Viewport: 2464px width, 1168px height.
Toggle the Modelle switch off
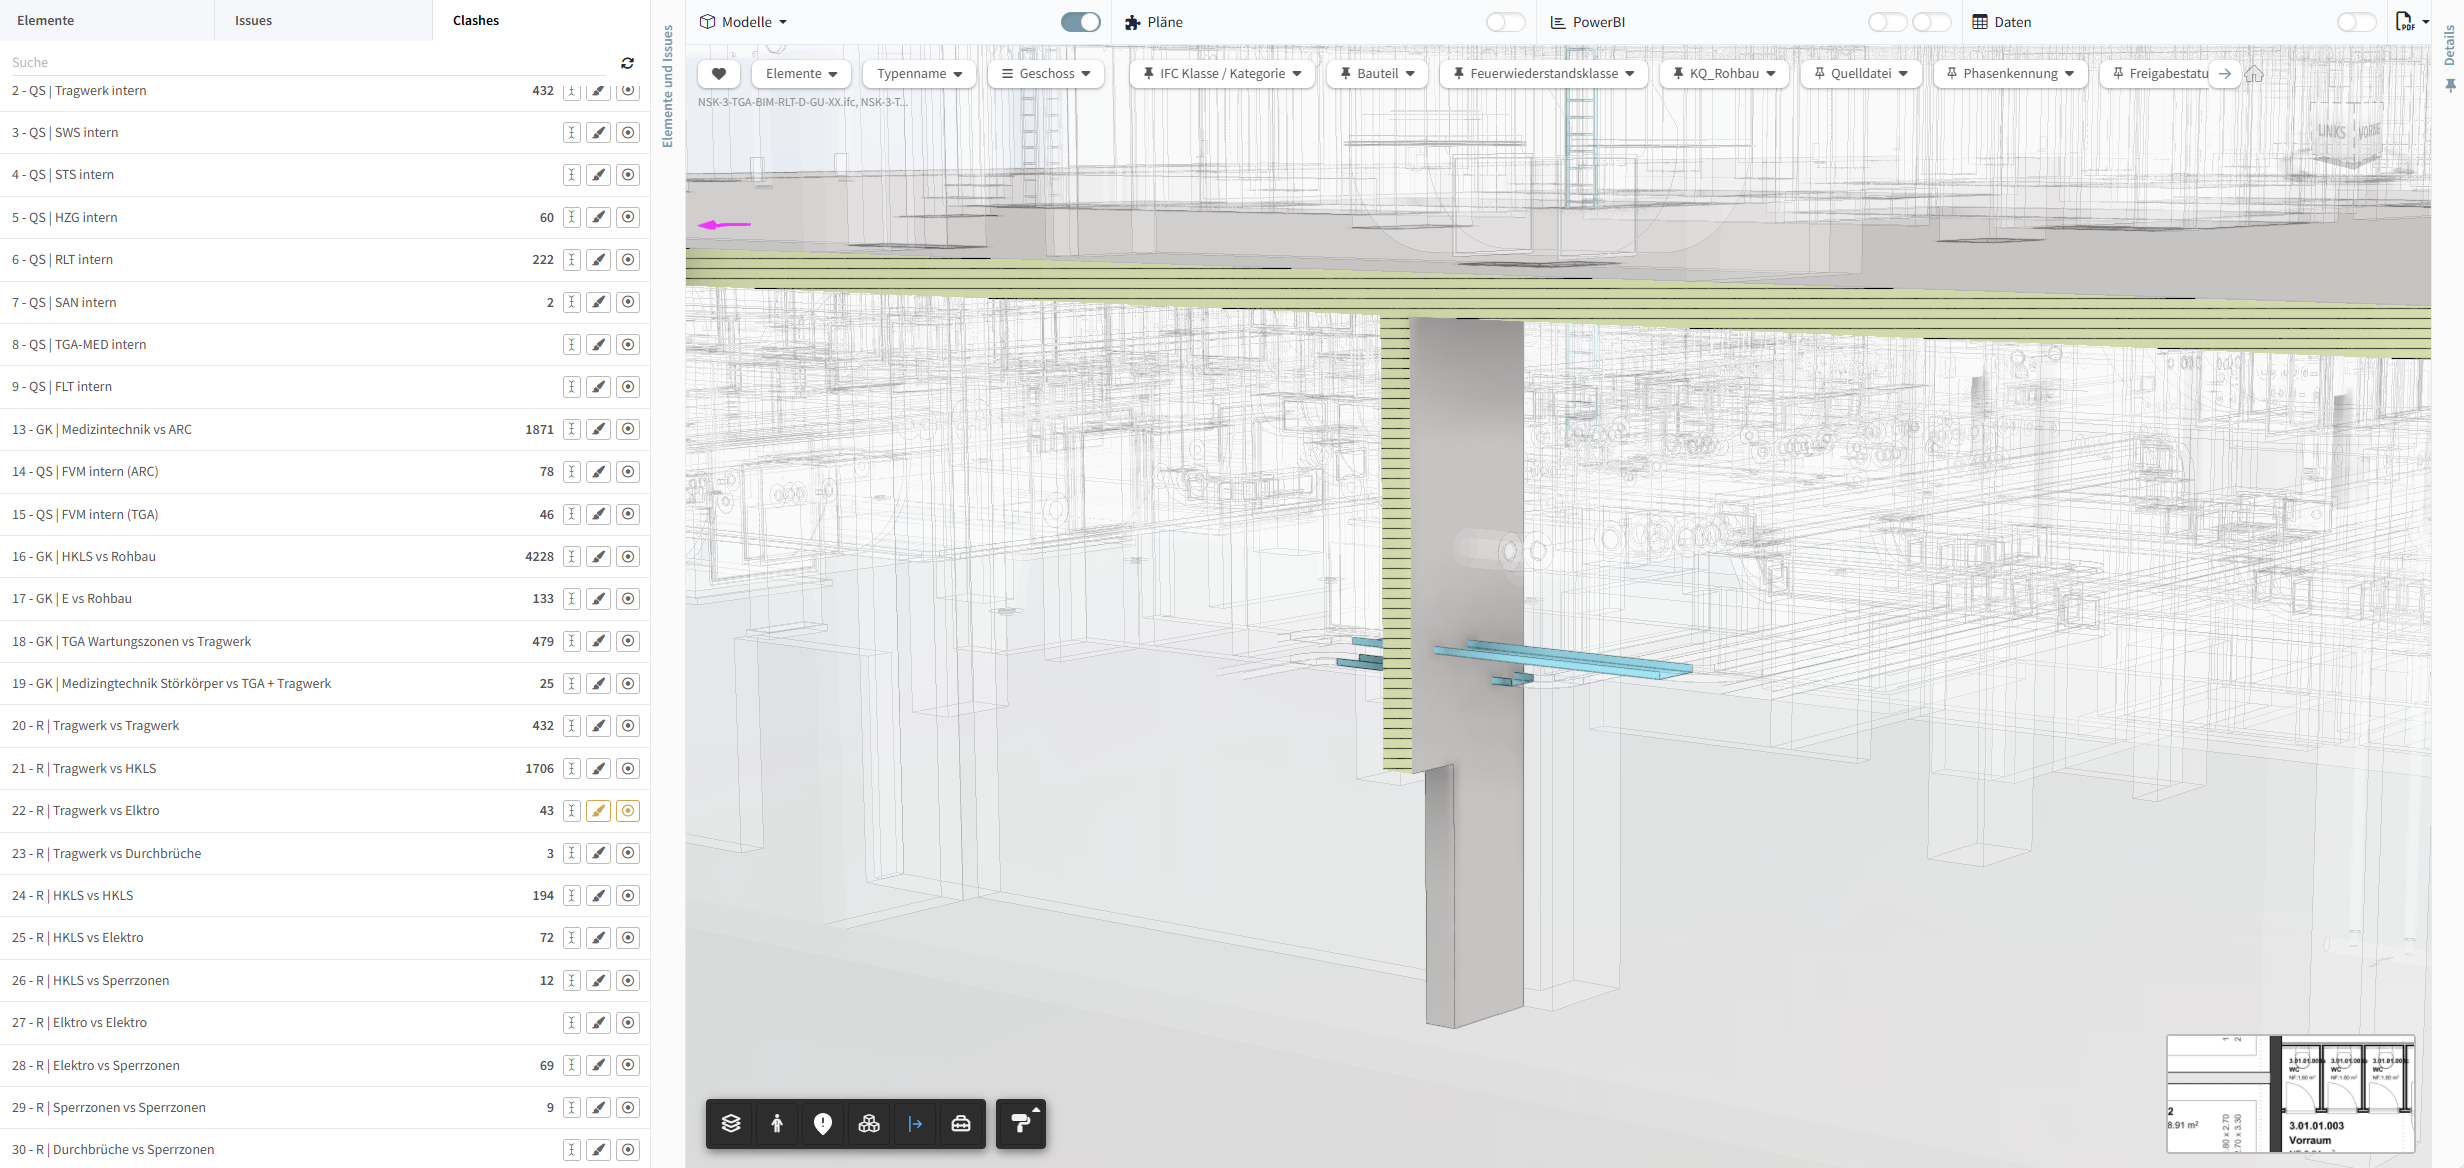[x=1080, y=22]
